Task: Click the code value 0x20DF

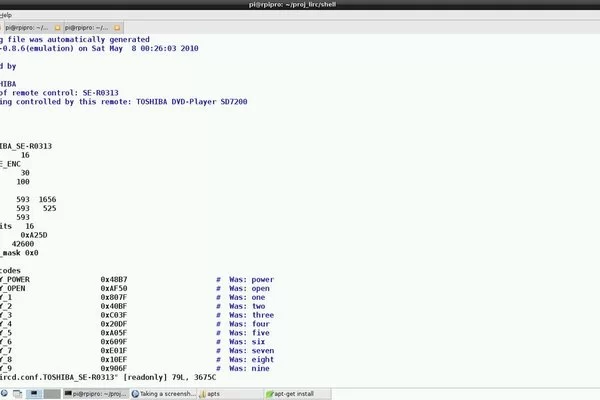Action: coord(114,324)
